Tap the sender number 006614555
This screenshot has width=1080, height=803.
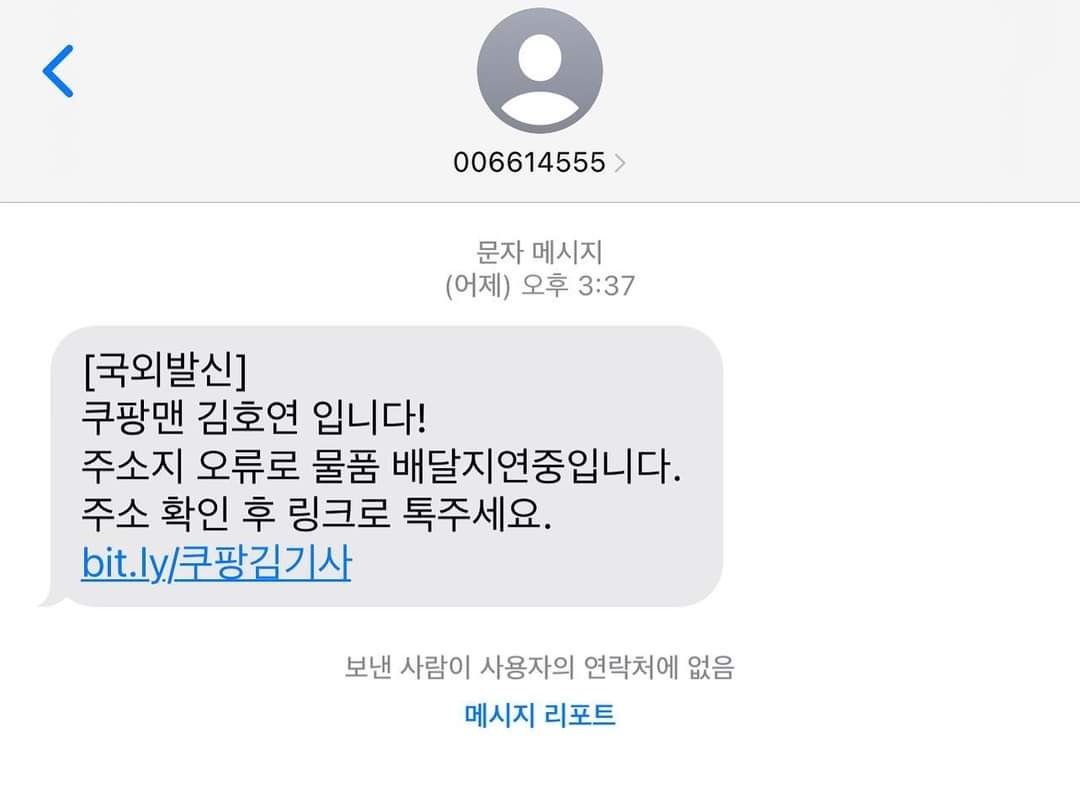pyautogui.click(x=529, y=163)
